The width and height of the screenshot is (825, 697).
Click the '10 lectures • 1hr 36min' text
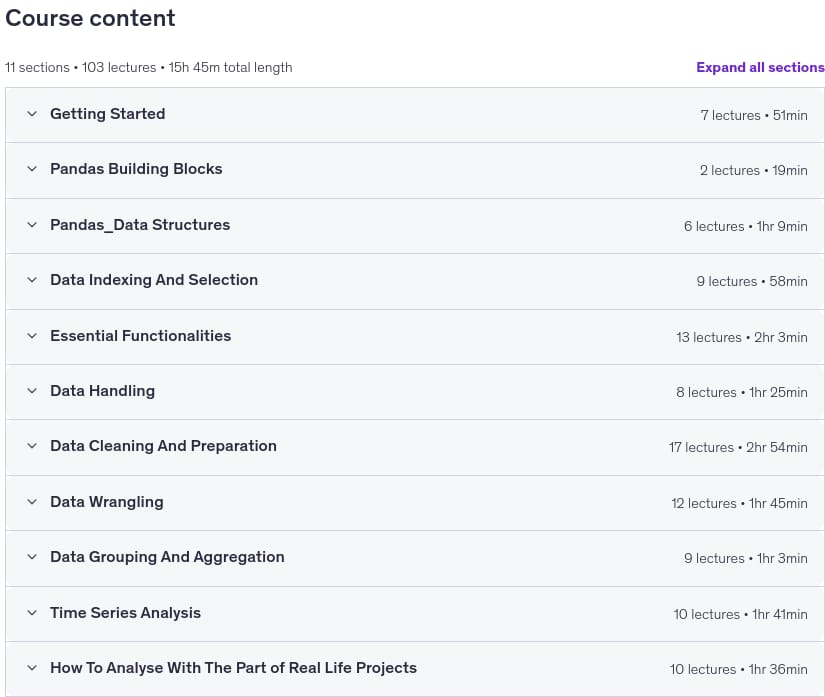pos(738,670)
